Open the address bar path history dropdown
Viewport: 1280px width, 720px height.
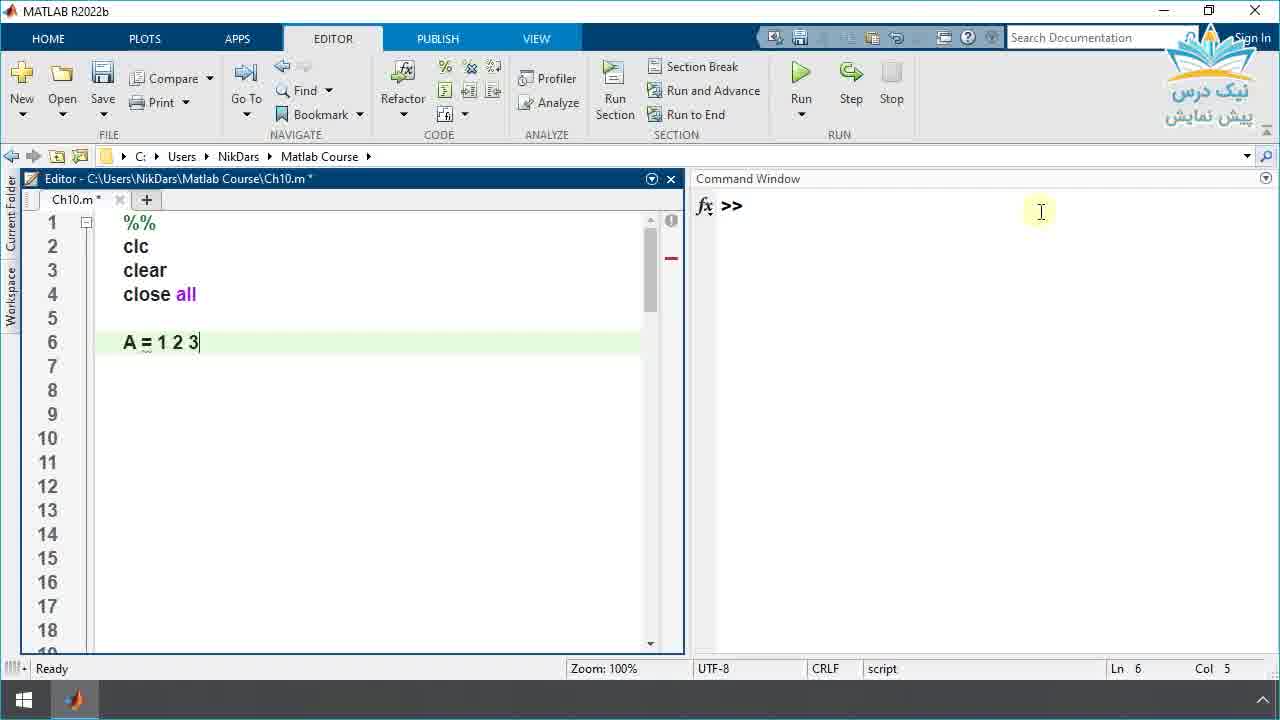(x=1247, y=156)
